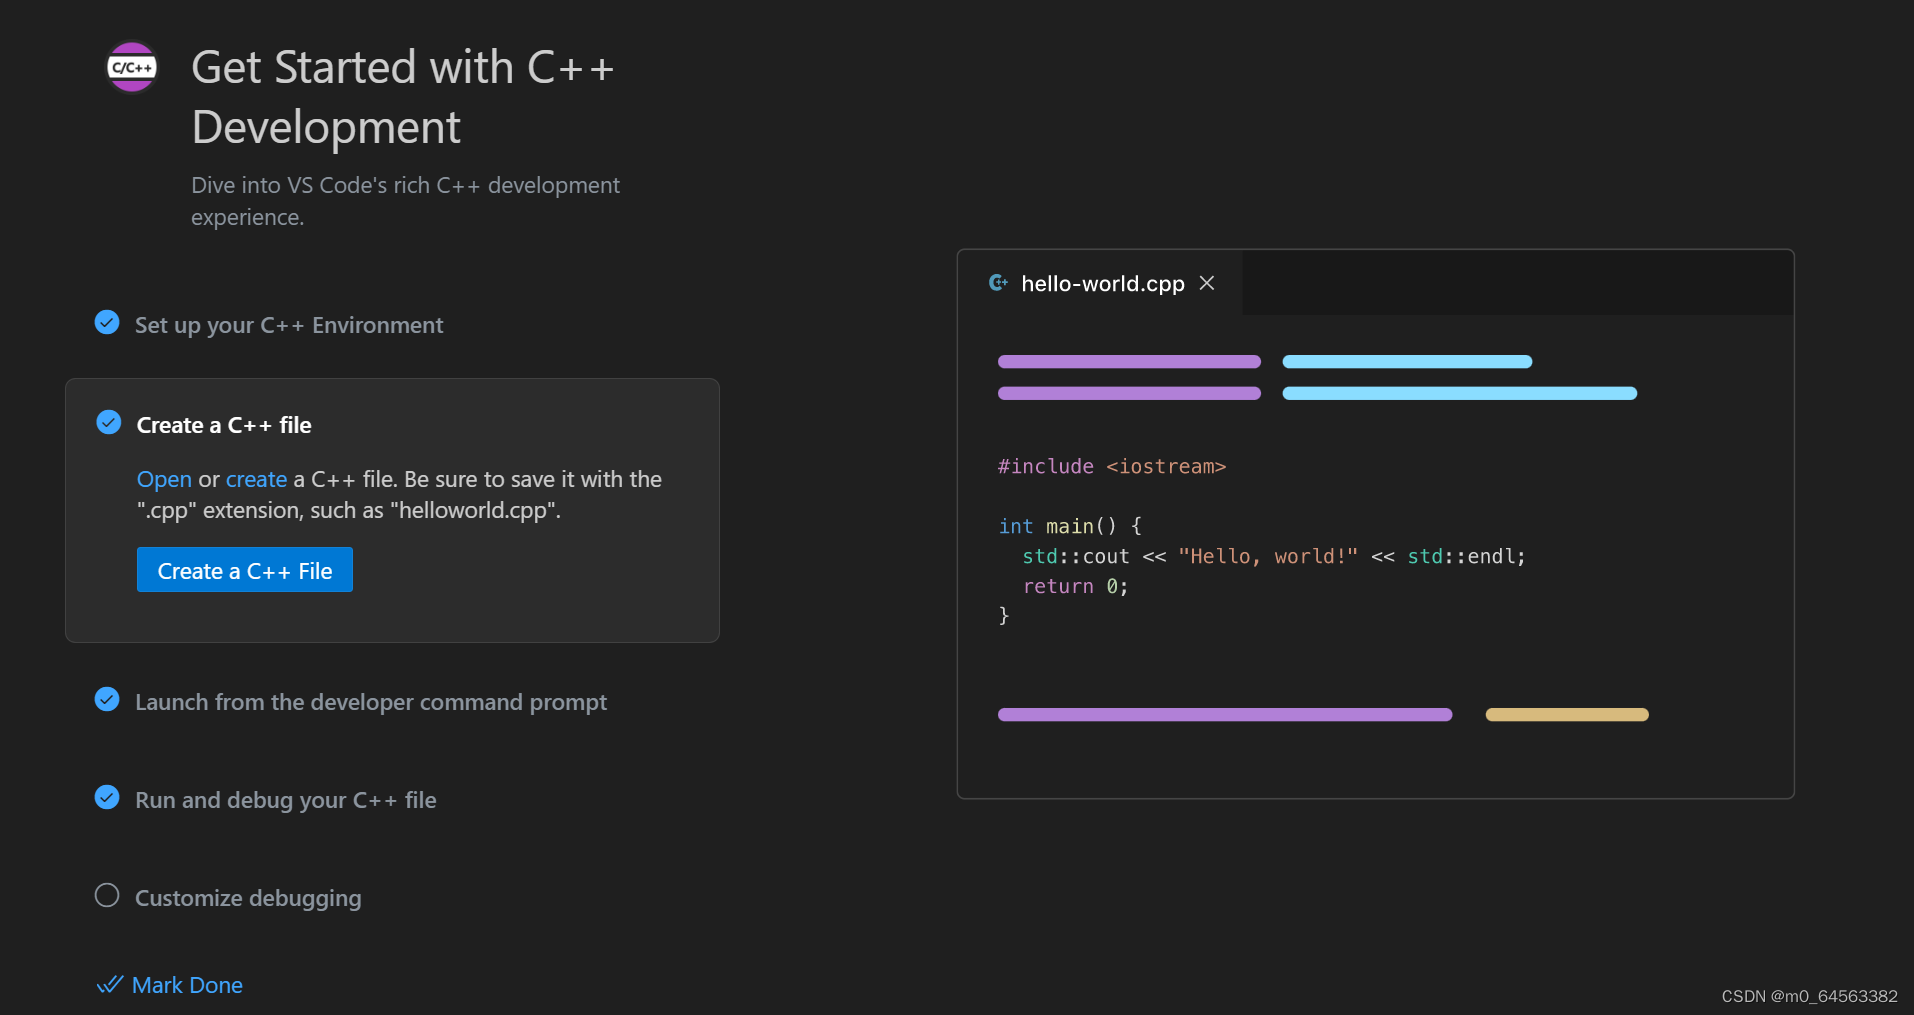Open the Set up your C++ Environment step

289,324
